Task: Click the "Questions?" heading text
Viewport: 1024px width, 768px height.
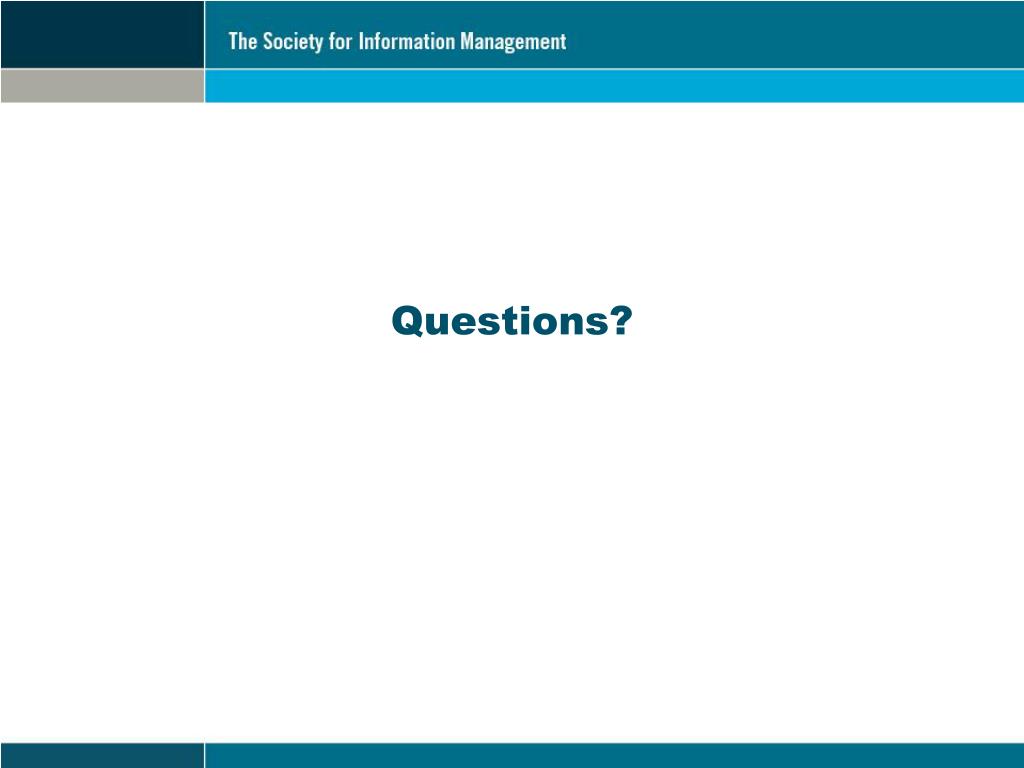Action: coord(512,321)
